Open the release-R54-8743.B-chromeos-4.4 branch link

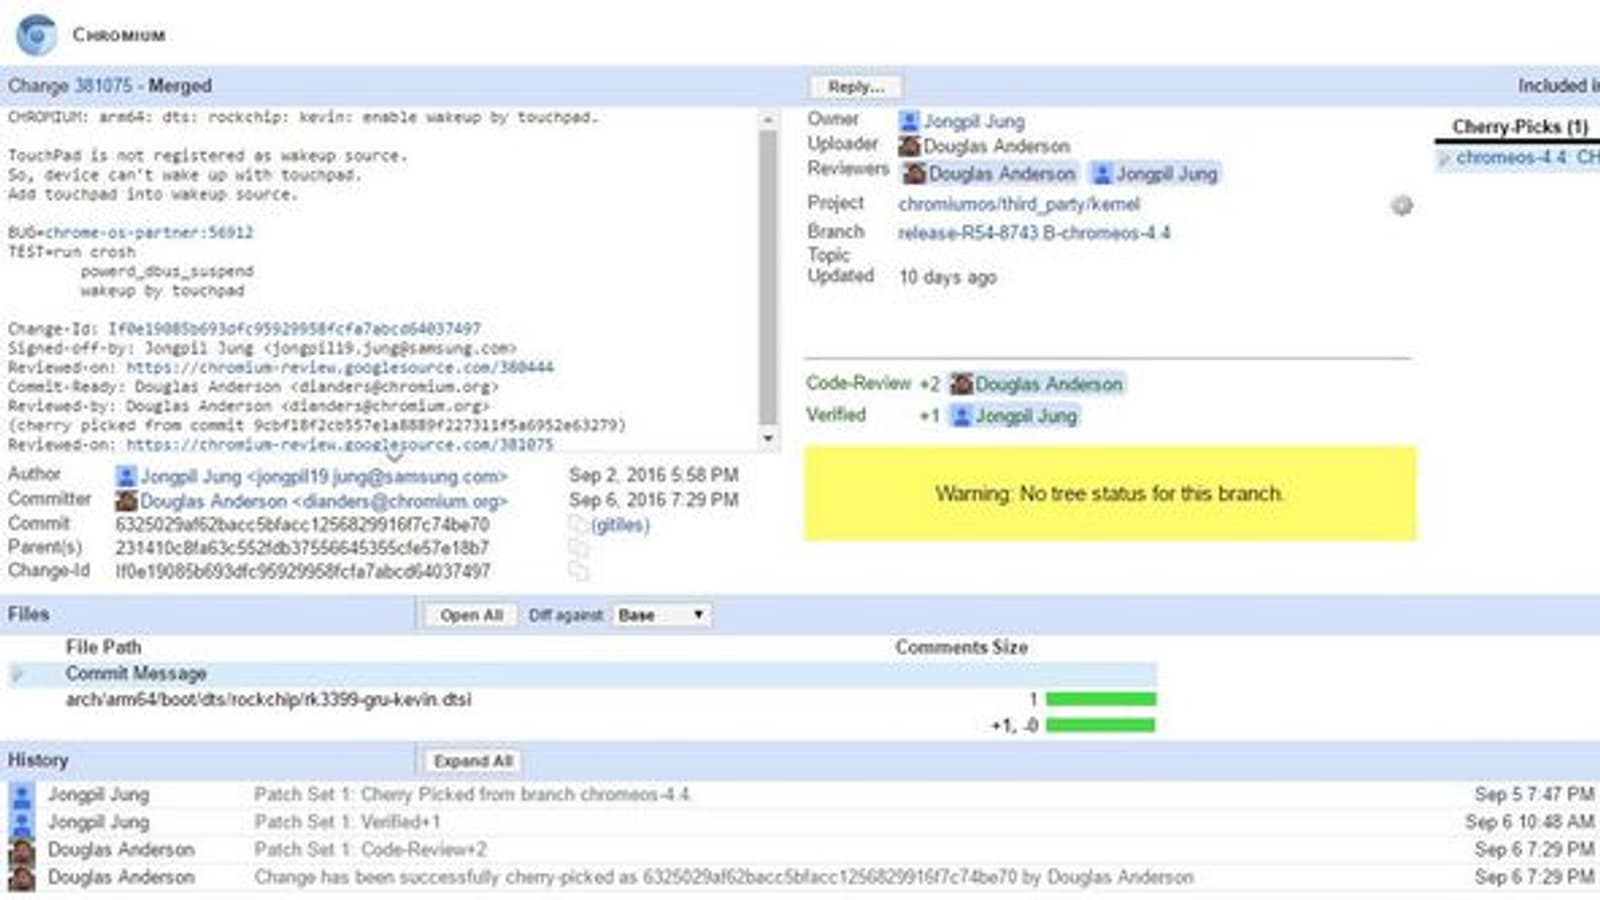[x=1034, y=233]
